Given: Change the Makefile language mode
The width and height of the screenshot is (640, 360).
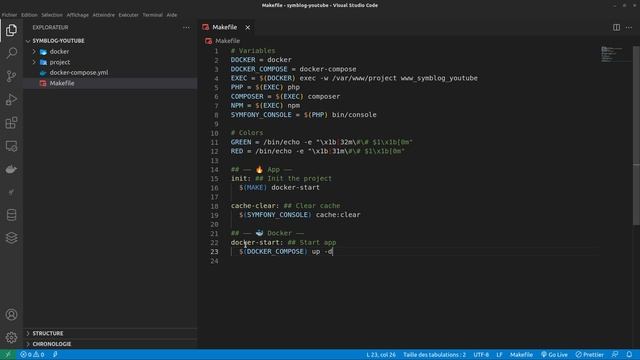Looking at the screenshot, I should point(521,355).
